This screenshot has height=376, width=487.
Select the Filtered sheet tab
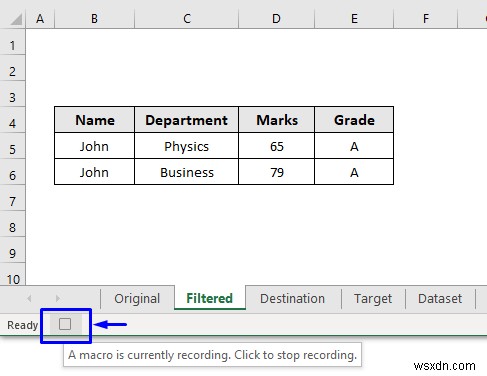(x=210, y=298)
